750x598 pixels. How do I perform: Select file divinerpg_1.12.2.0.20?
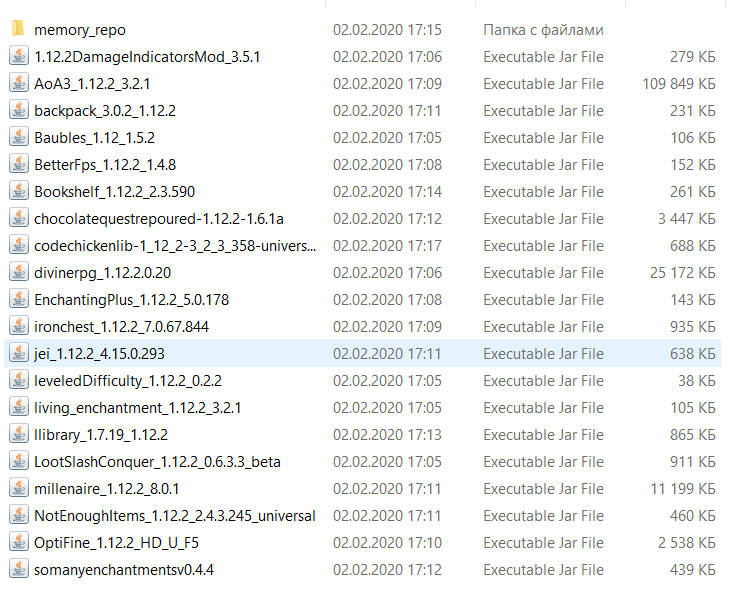pos(102,273)
